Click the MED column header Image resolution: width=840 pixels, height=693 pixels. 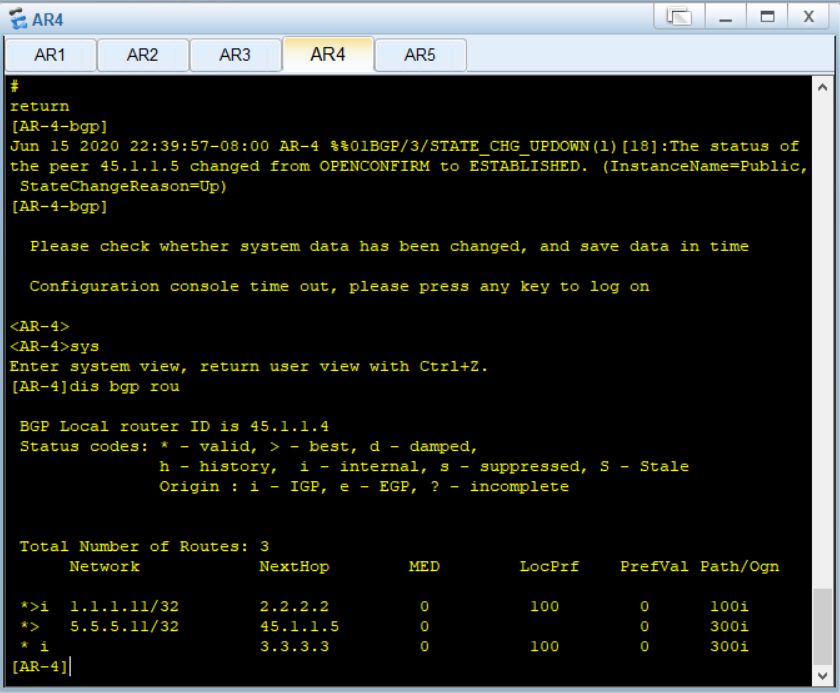click(424, 567)
